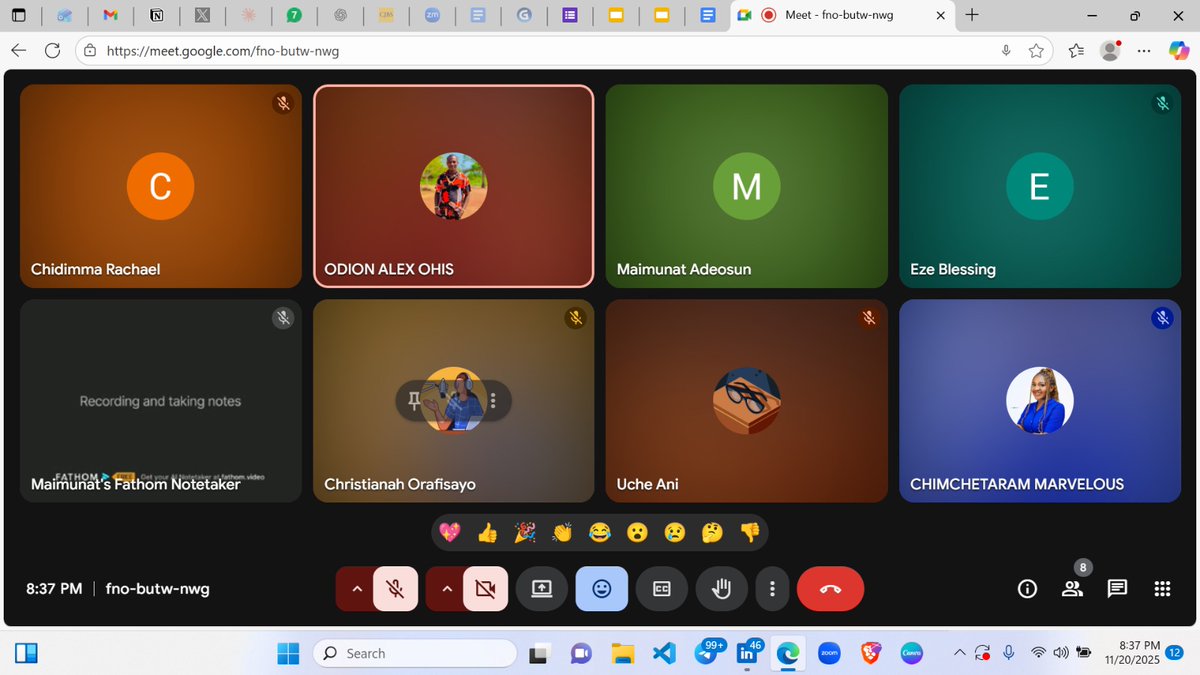This screenshot has width=1200, height=675.
Task: Raise your hand
Action: point(721,589)
